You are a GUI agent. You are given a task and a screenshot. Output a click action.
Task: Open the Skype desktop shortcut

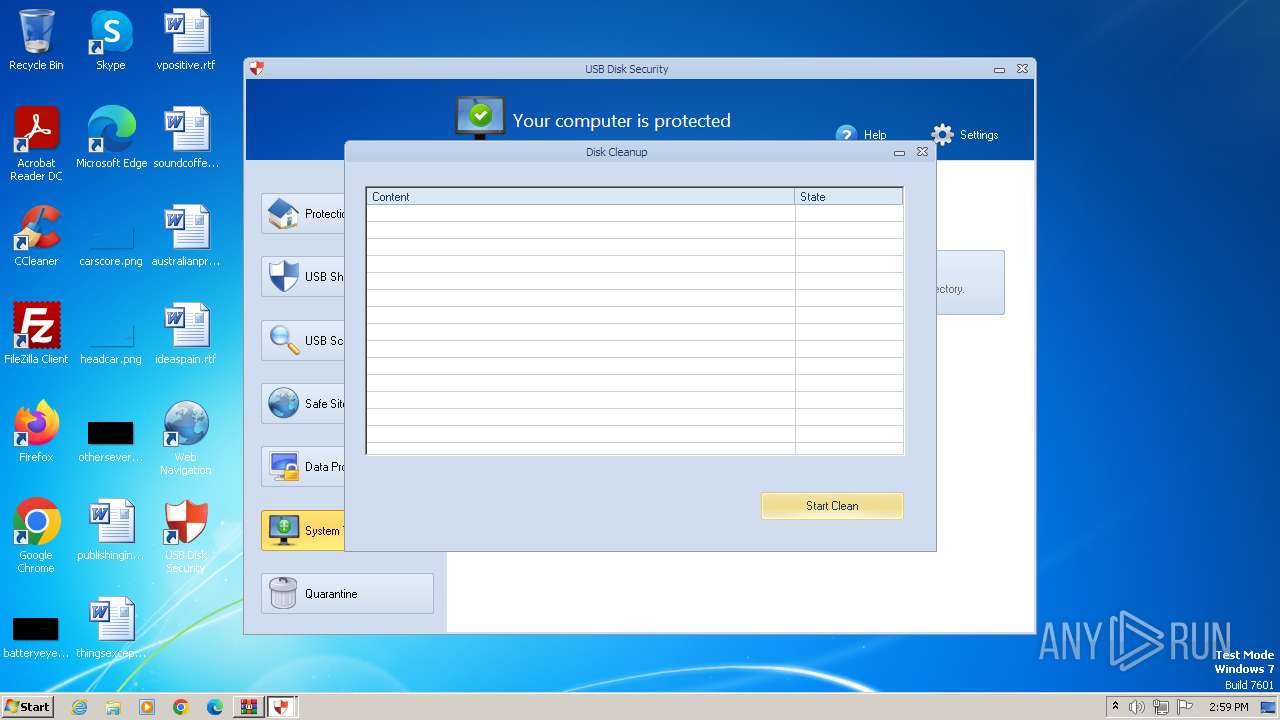click(110, 40)
